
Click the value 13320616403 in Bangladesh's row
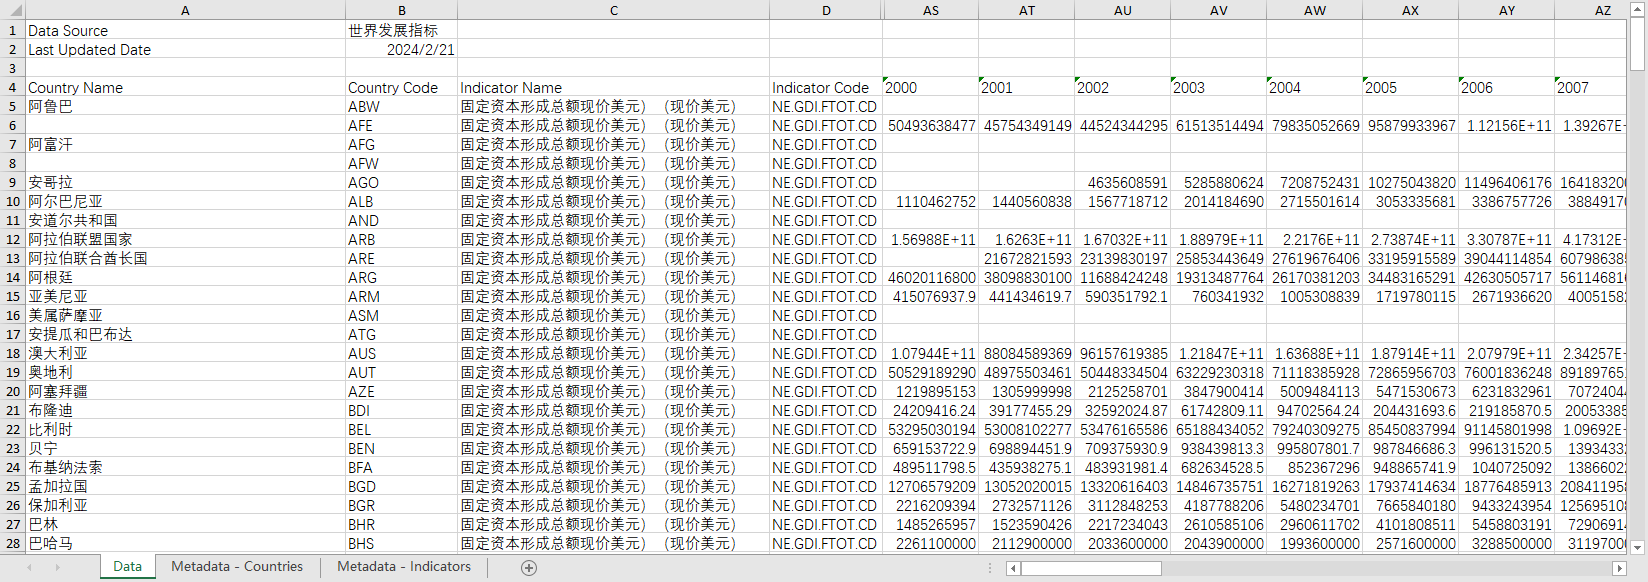1122,486
